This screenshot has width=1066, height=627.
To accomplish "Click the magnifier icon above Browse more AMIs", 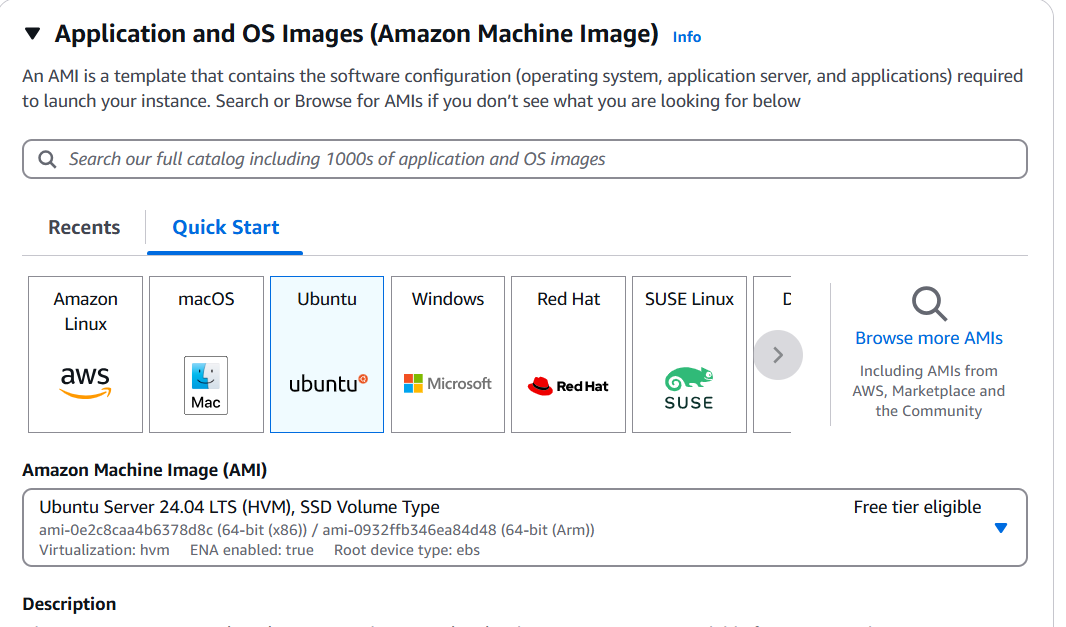I will (x=929, y=303).
